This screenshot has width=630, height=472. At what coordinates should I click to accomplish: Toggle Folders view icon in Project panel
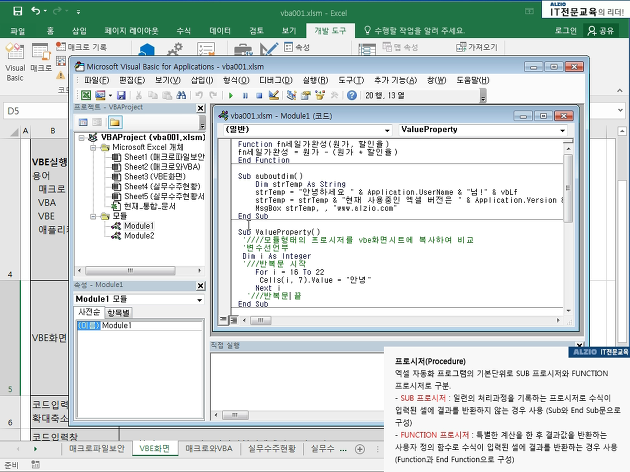click(115, 122)
